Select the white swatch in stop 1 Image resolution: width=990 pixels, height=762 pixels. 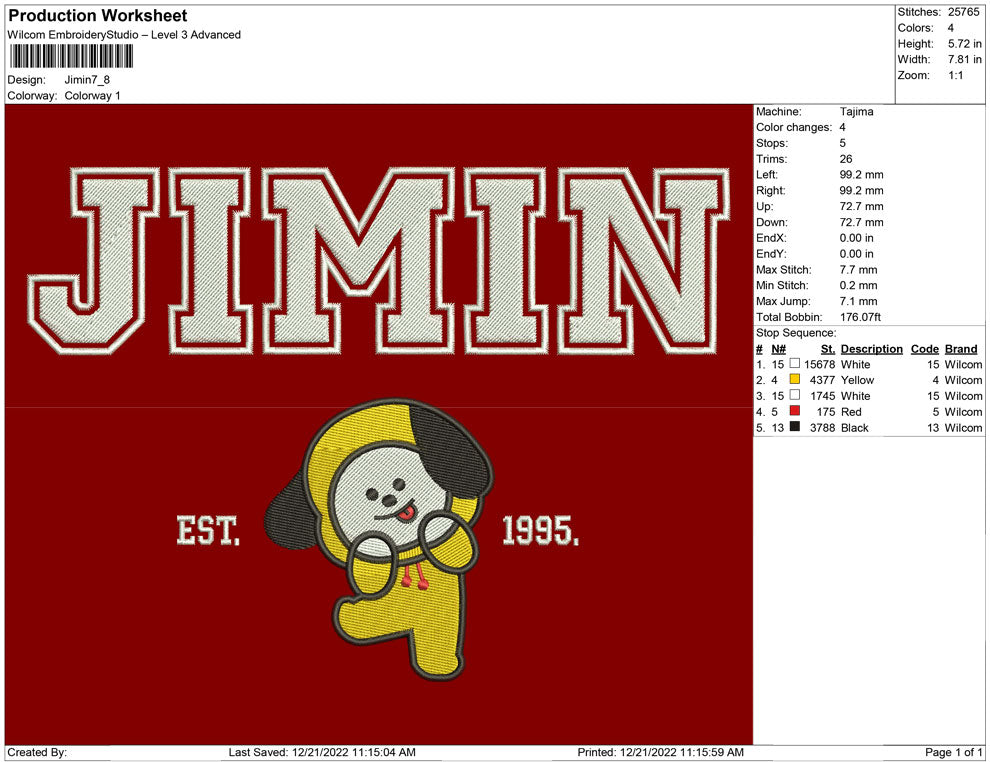[x=795, y=364]
